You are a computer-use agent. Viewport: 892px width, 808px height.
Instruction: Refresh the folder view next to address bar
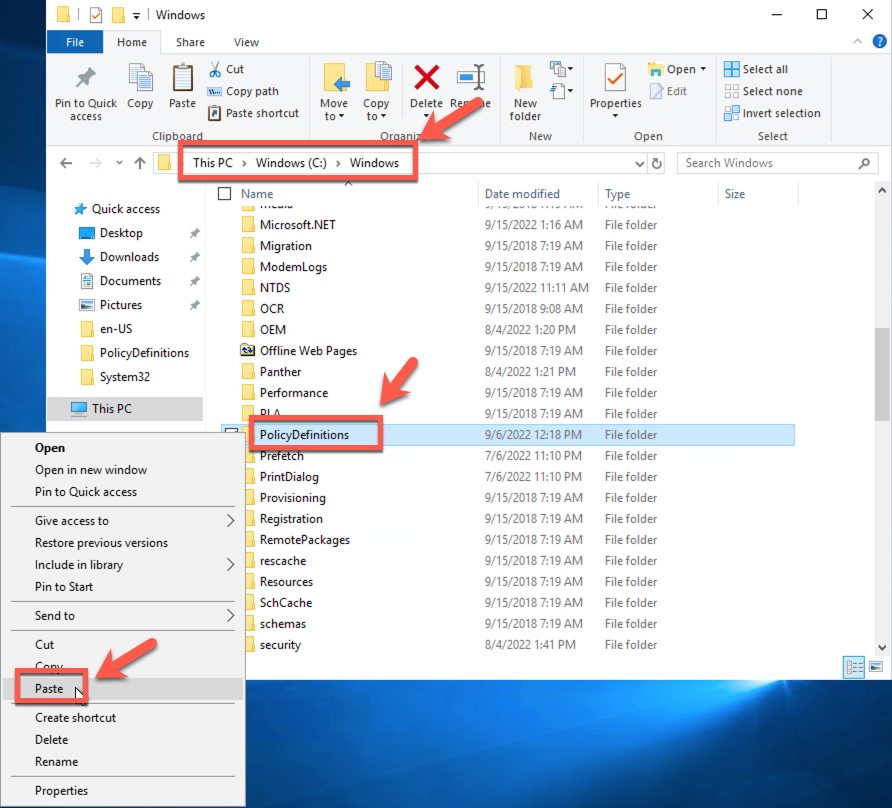point(657,163)
